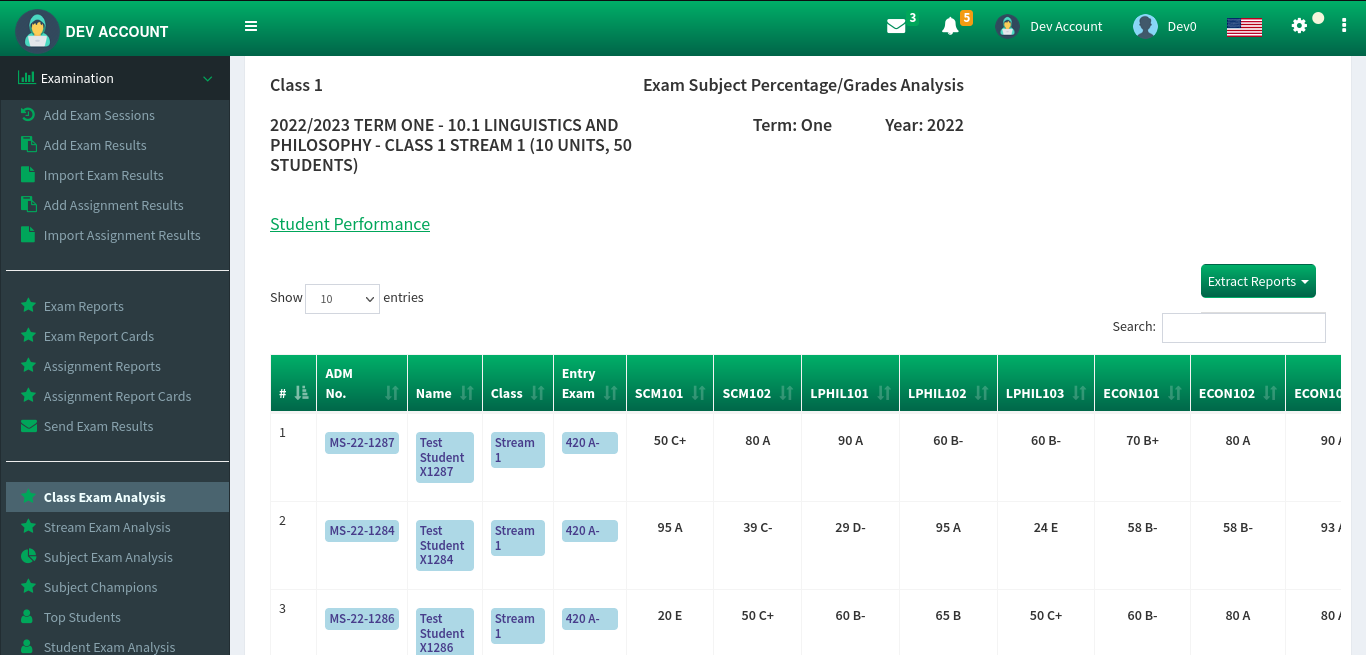
Task: Open the Show entries count dropdown
Action: (342, 298)
